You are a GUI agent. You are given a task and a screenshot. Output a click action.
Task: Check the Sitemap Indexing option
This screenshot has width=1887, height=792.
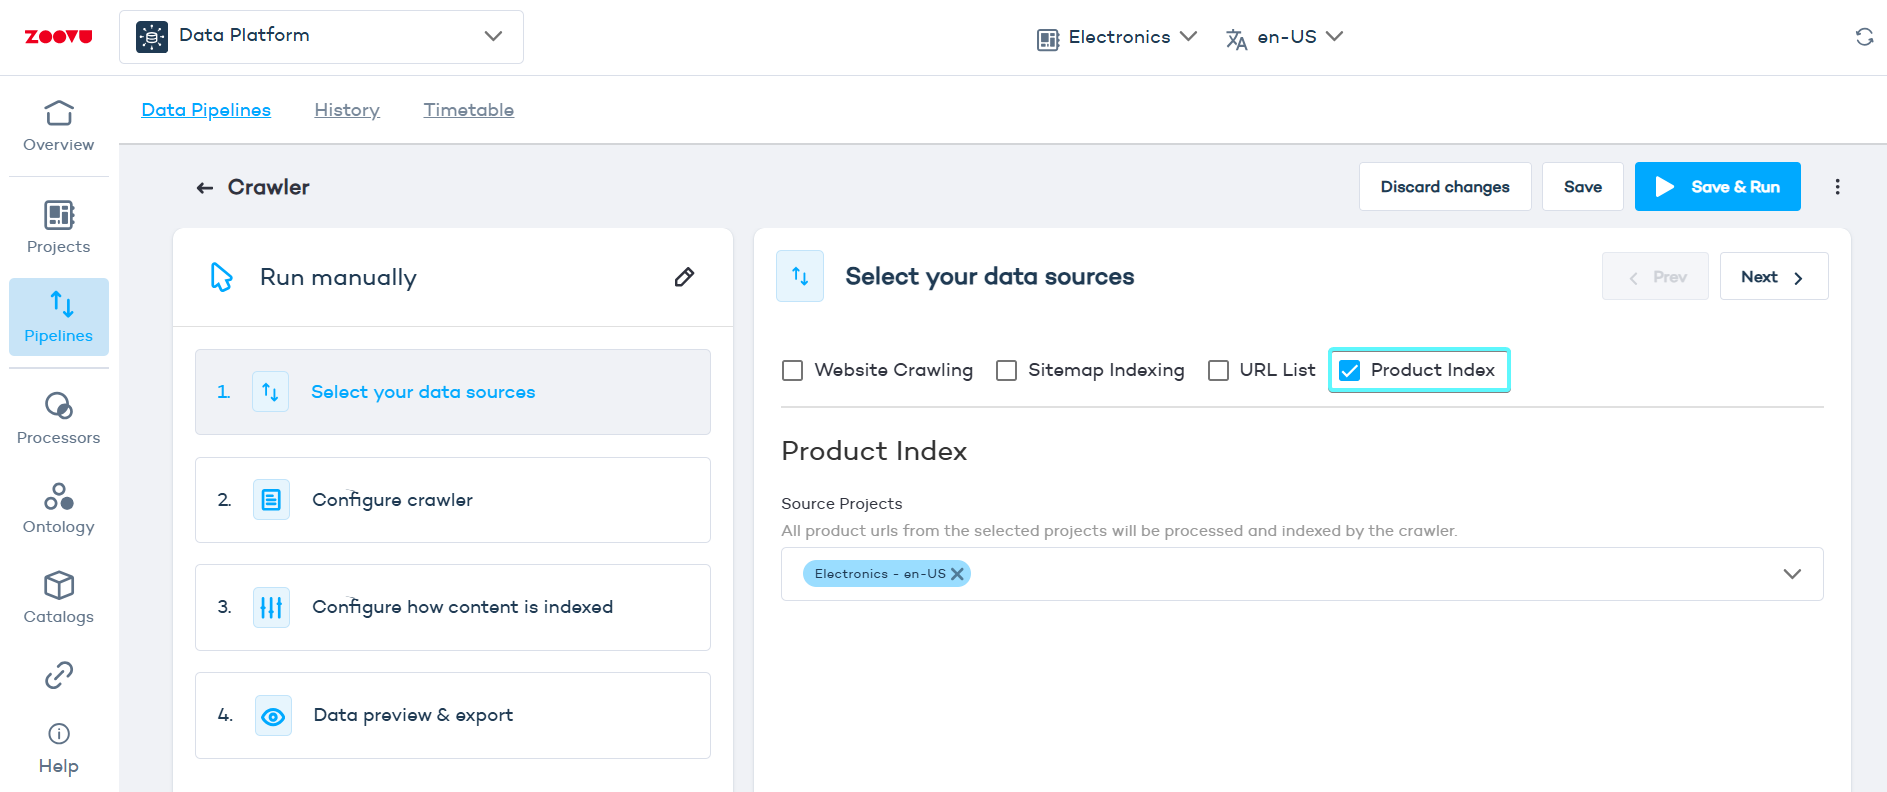pyautogui.click(x=1007, y=371)
